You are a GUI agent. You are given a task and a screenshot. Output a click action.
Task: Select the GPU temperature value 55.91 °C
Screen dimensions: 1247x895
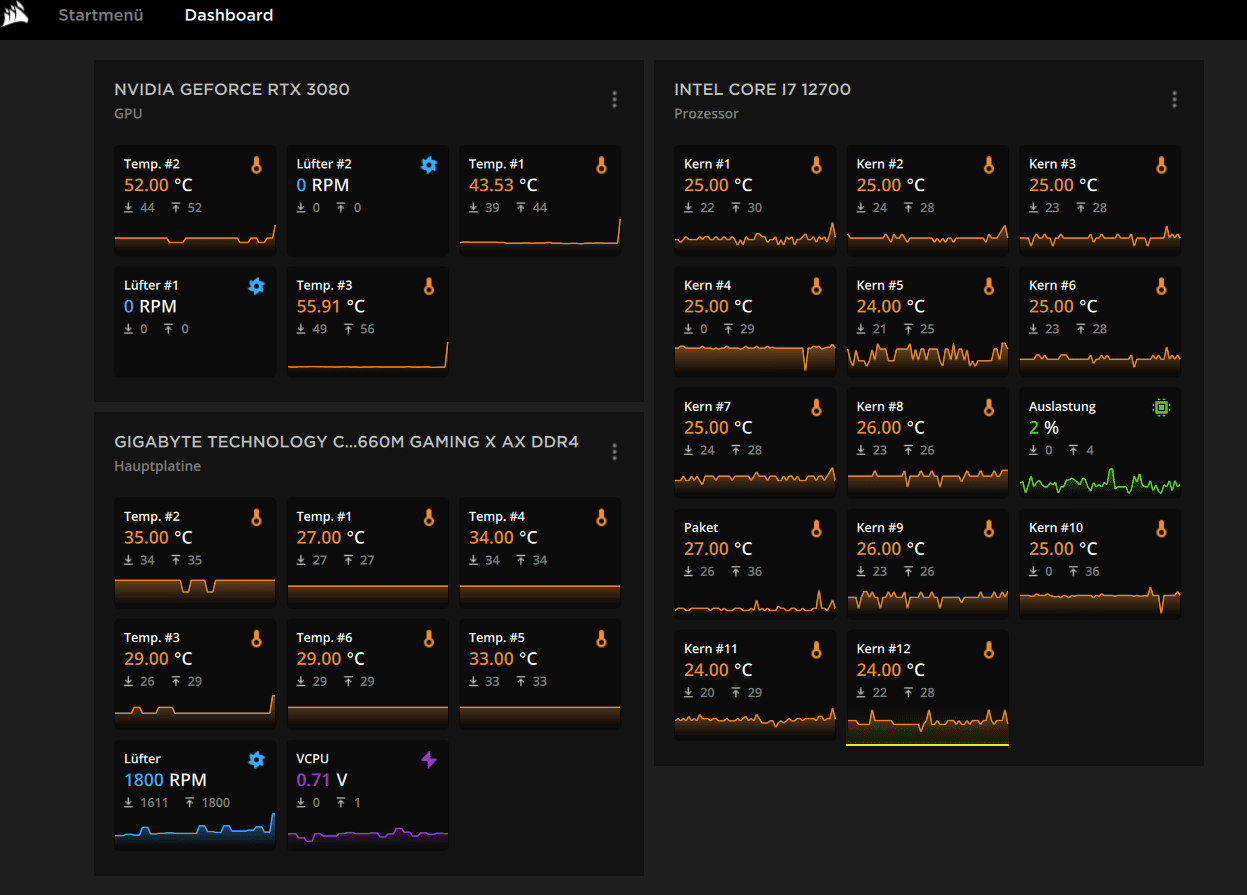point(331,306)
